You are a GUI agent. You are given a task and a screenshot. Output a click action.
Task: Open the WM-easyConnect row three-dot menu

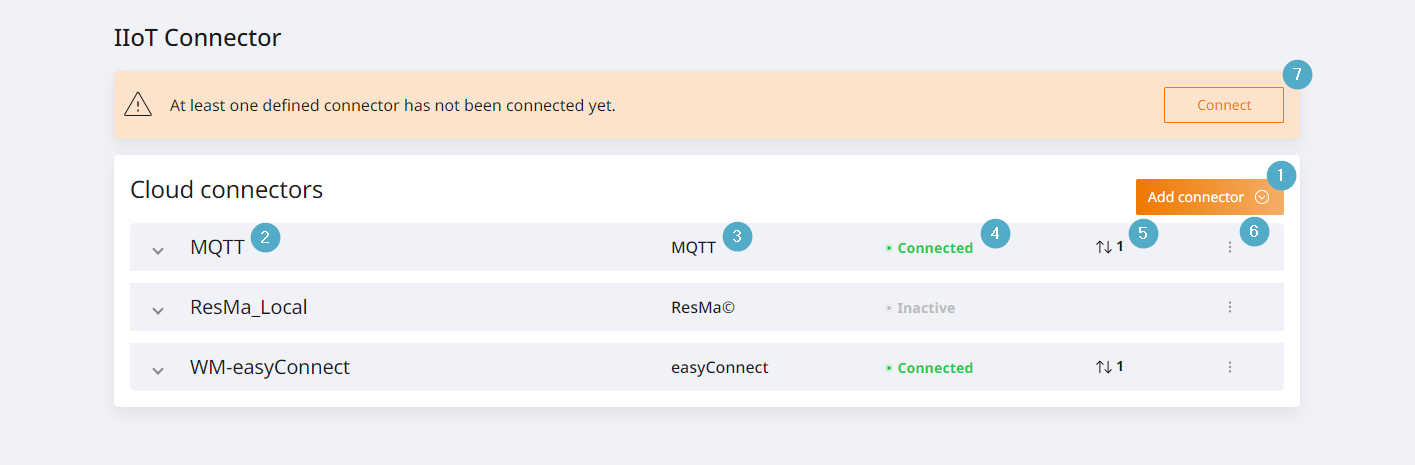click(1229, 367)
